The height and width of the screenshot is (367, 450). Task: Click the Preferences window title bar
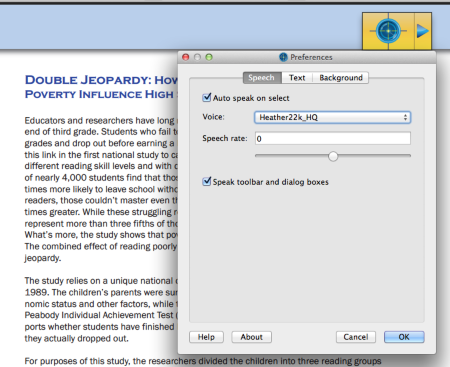(x=307, y=57)
